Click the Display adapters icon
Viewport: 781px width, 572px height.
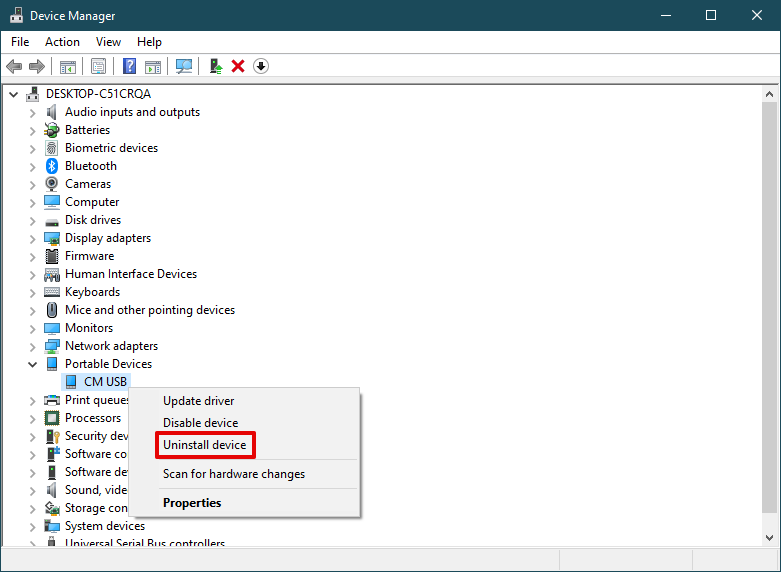click(x=52, y=238)
